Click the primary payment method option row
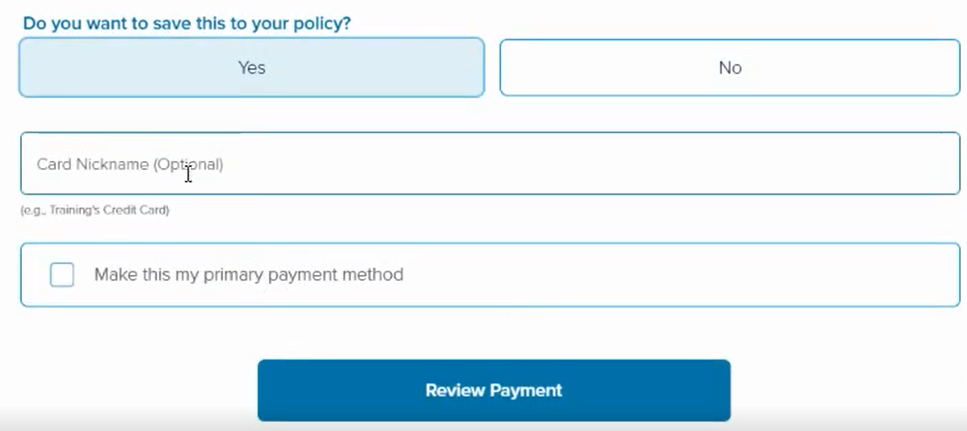 coord(490,274)
